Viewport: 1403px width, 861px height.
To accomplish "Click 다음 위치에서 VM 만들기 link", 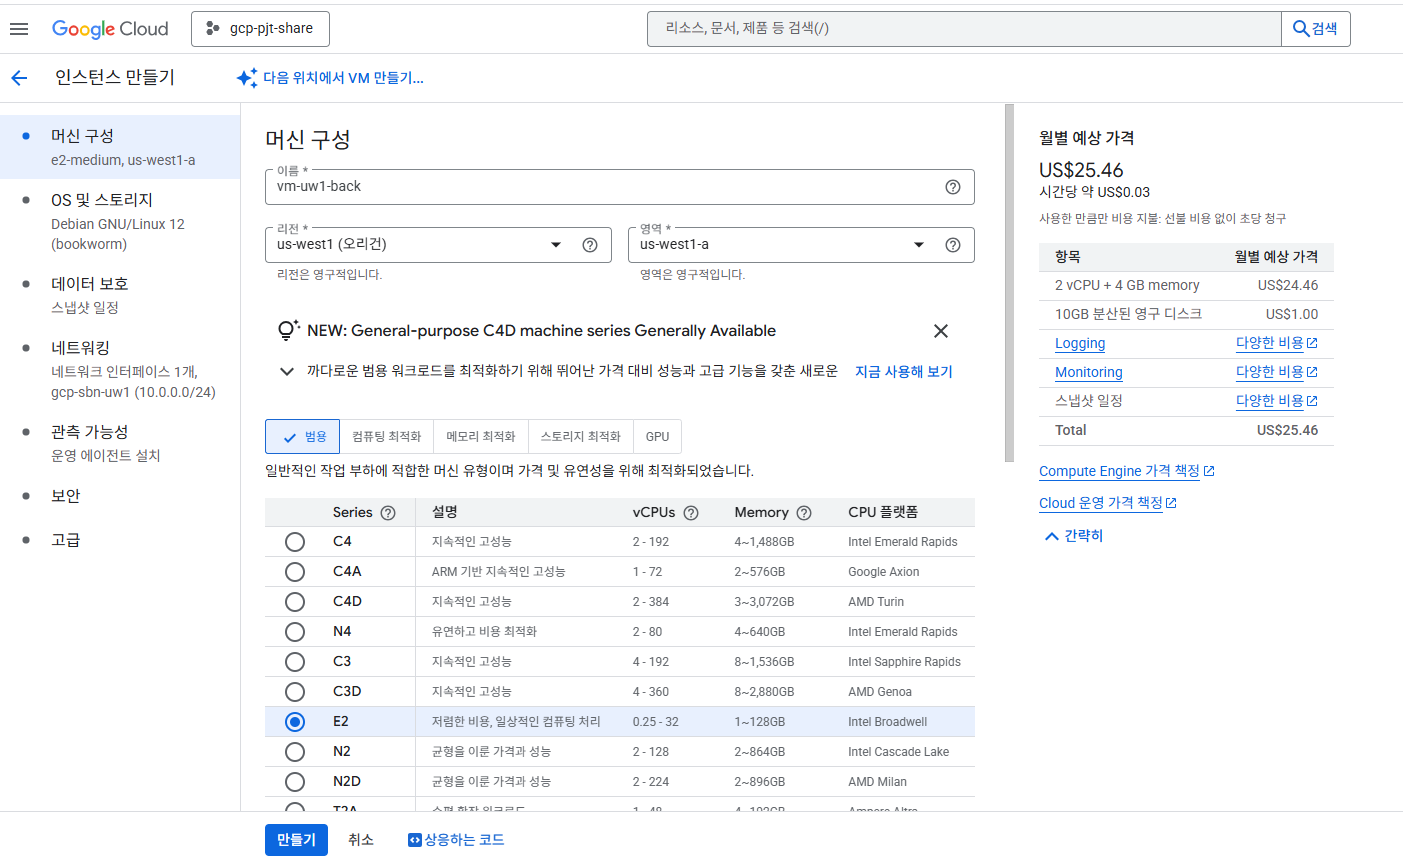I will 343,78.
